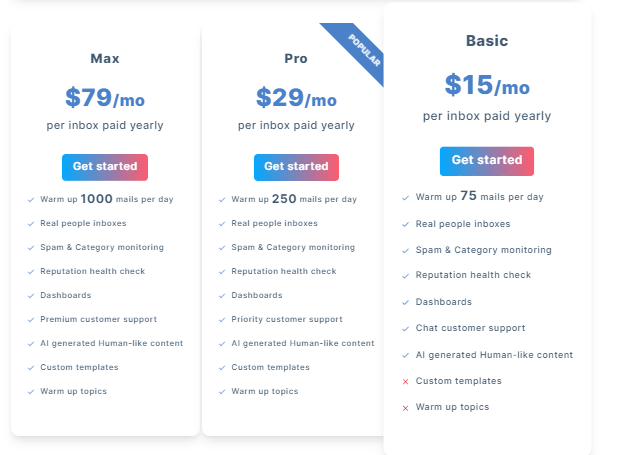Click Get started under Max plan

pos(105,167)
